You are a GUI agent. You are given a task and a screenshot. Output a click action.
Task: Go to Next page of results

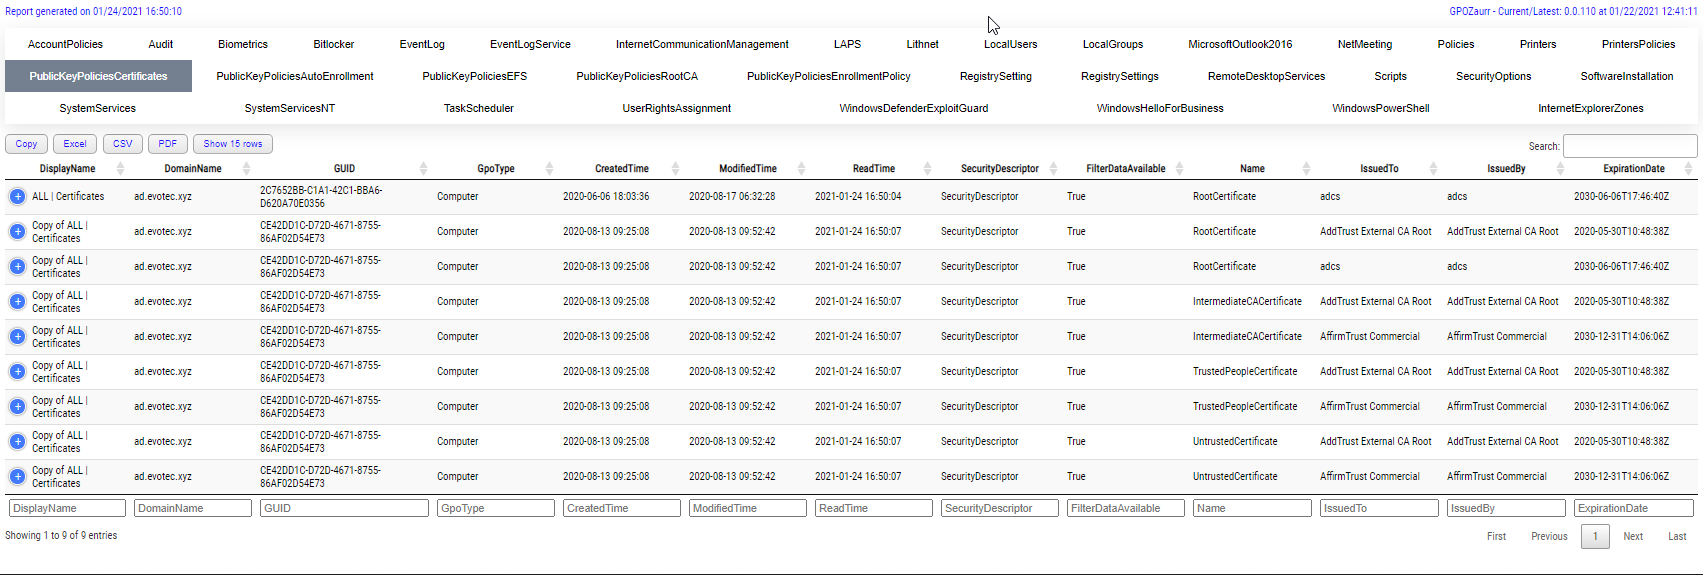click(1632, 536)
